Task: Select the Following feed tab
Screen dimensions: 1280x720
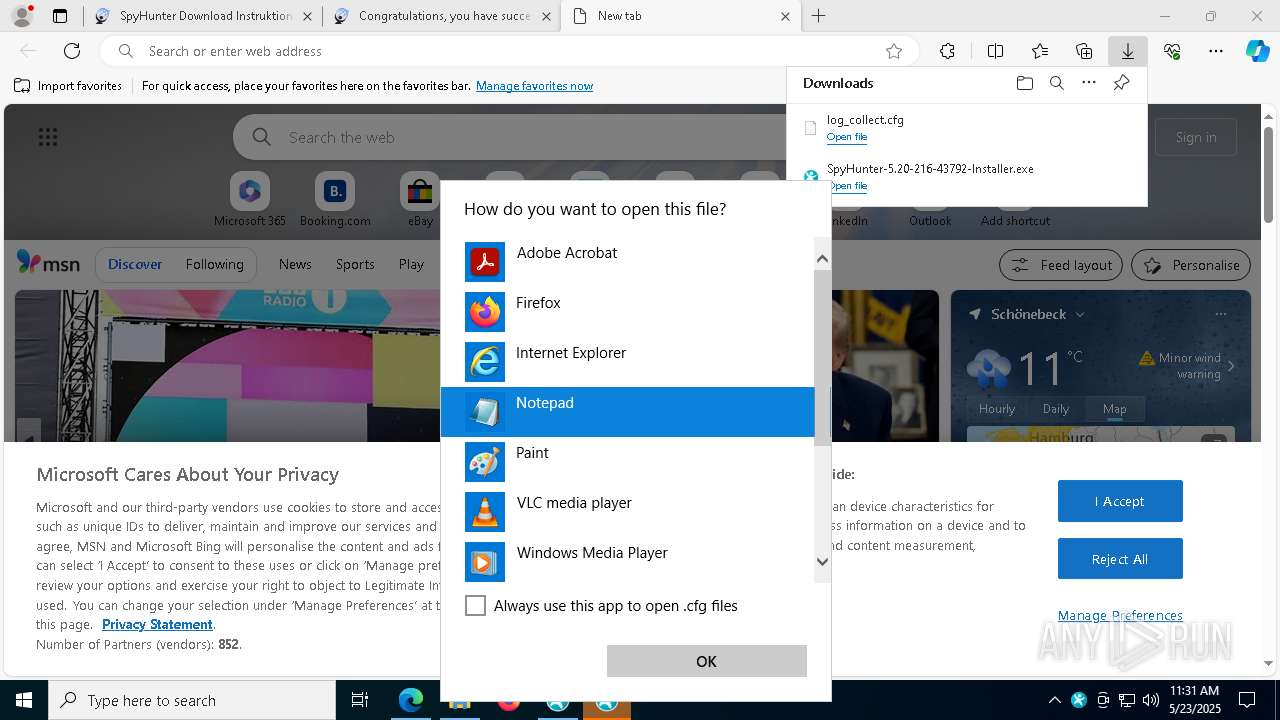Action: point(214,264)
